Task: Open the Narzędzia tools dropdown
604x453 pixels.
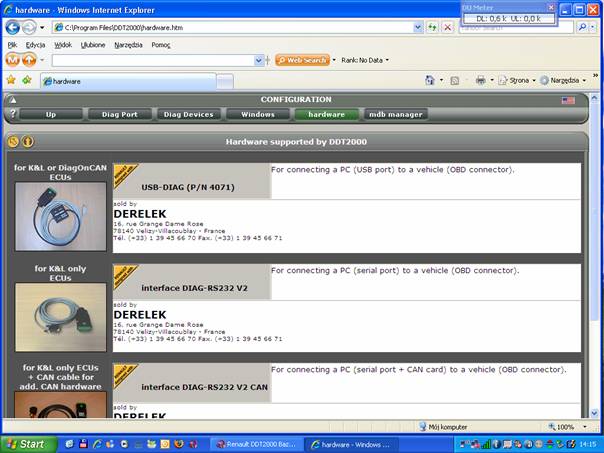Action: pyautogui.click(x=584, y=81)
